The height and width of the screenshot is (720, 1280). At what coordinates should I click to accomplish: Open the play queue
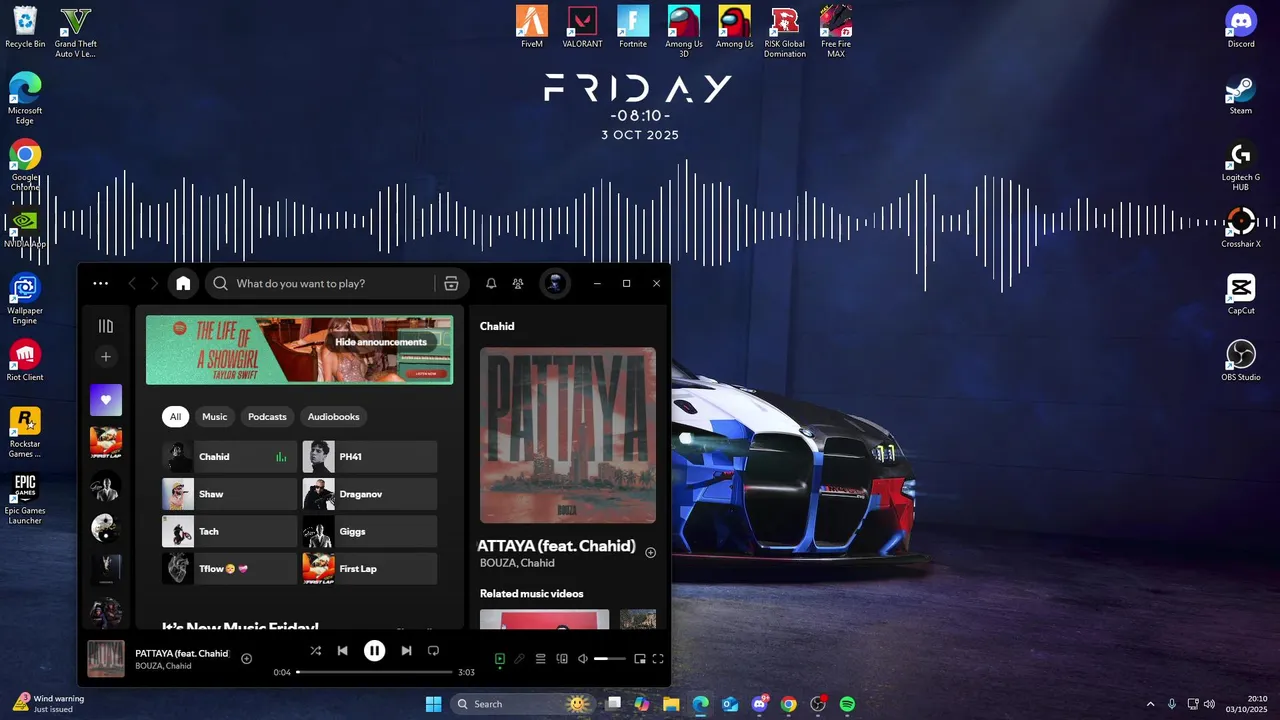tap(540, 659)
